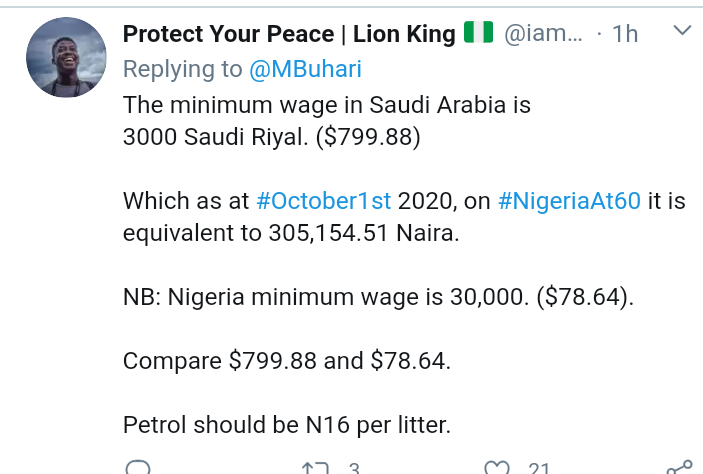Click the Nigerian flag emoji in the name
The image size is (703, 474).
[x=479, y=34]
